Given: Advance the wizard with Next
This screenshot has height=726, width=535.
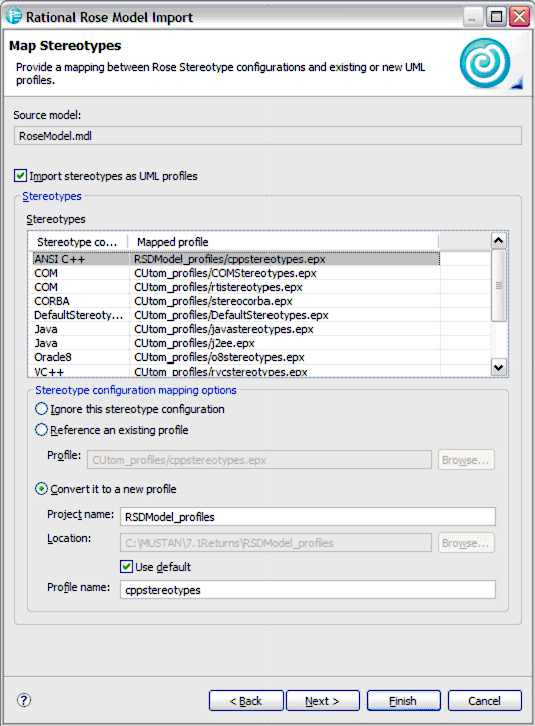Looking at the screenshot, I should 322,701.
